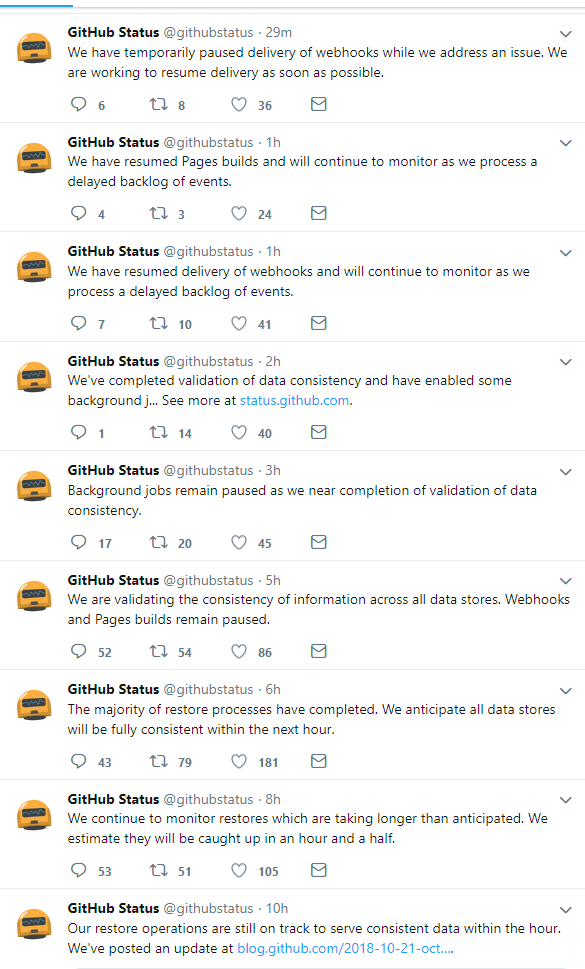This screenshot has width=585, height=969.
Task: Like the Background jobs remain paused tweet
Action: click(x=239, y=542)
